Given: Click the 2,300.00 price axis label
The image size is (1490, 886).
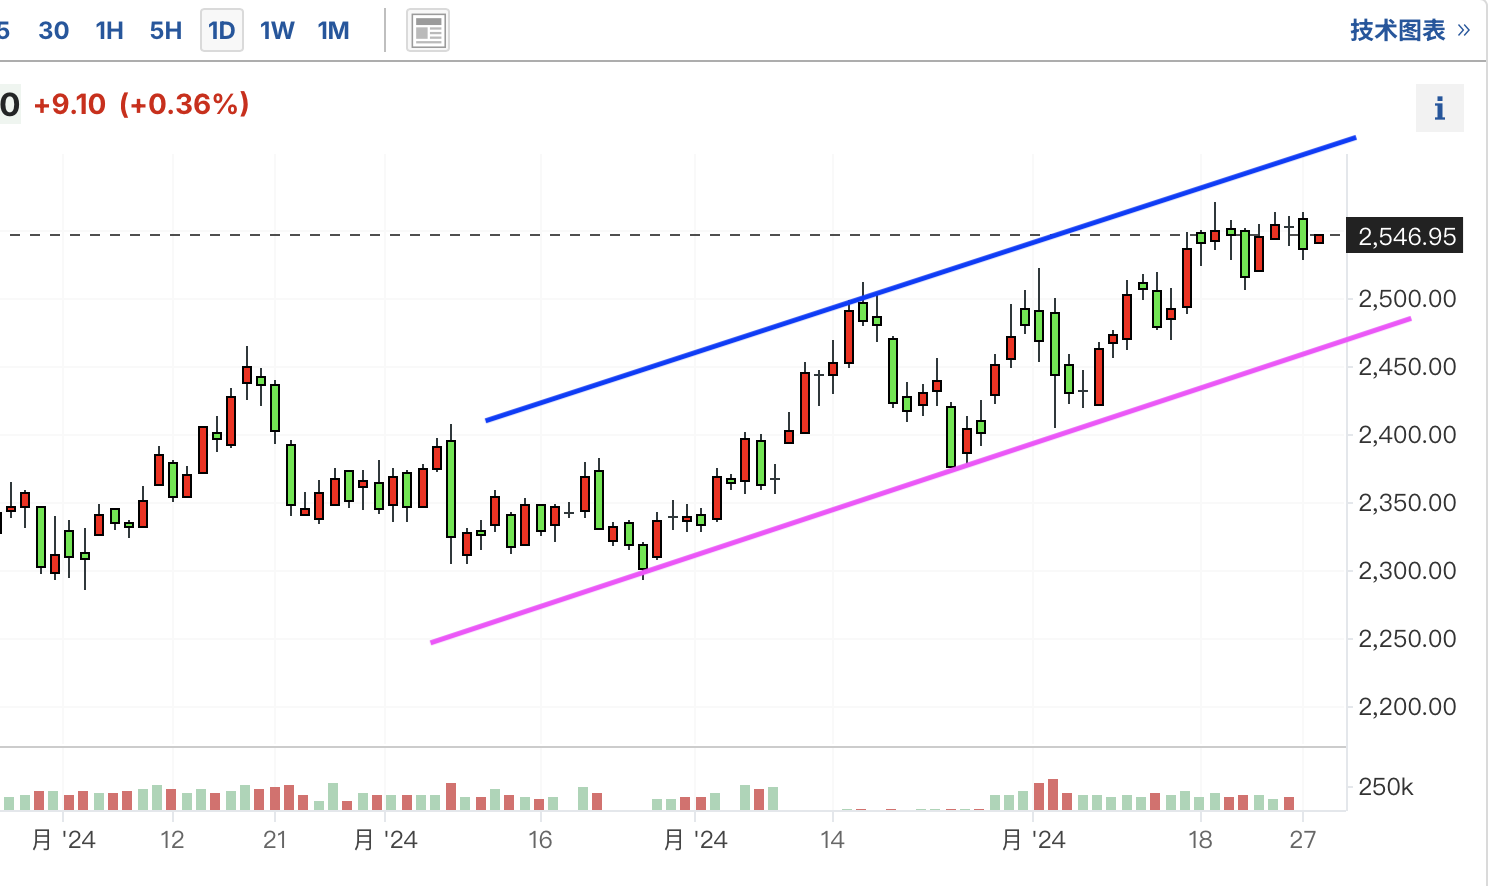Looking at the screenshot, I should point(1407,571).
